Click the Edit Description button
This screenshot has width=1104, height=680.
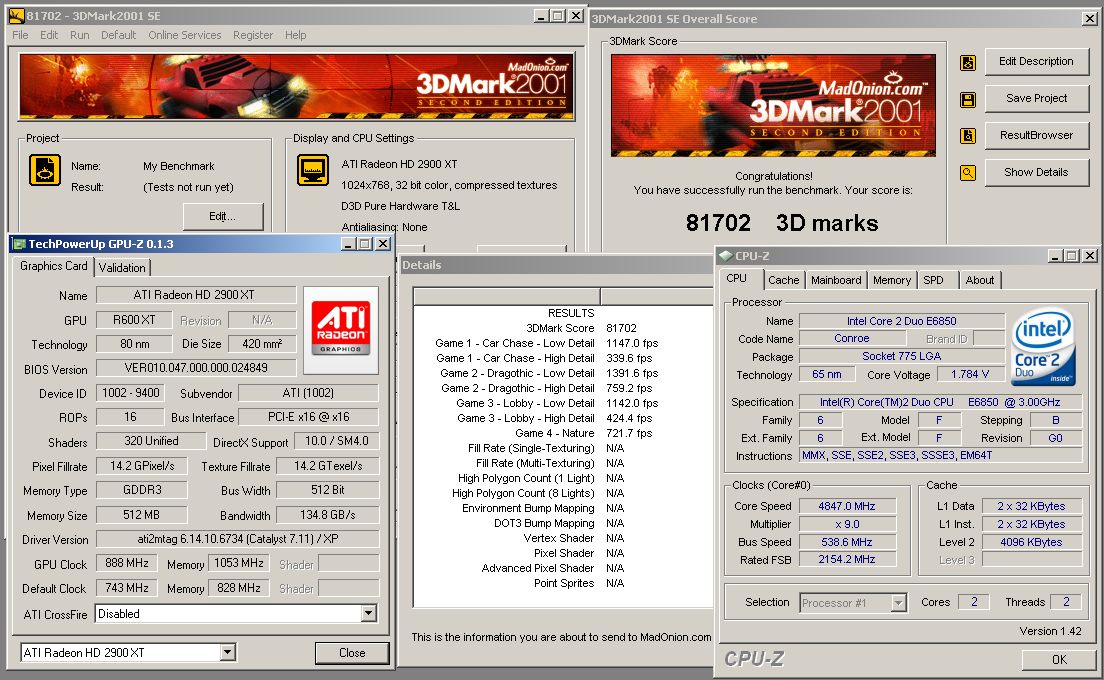coord(1036,61)
